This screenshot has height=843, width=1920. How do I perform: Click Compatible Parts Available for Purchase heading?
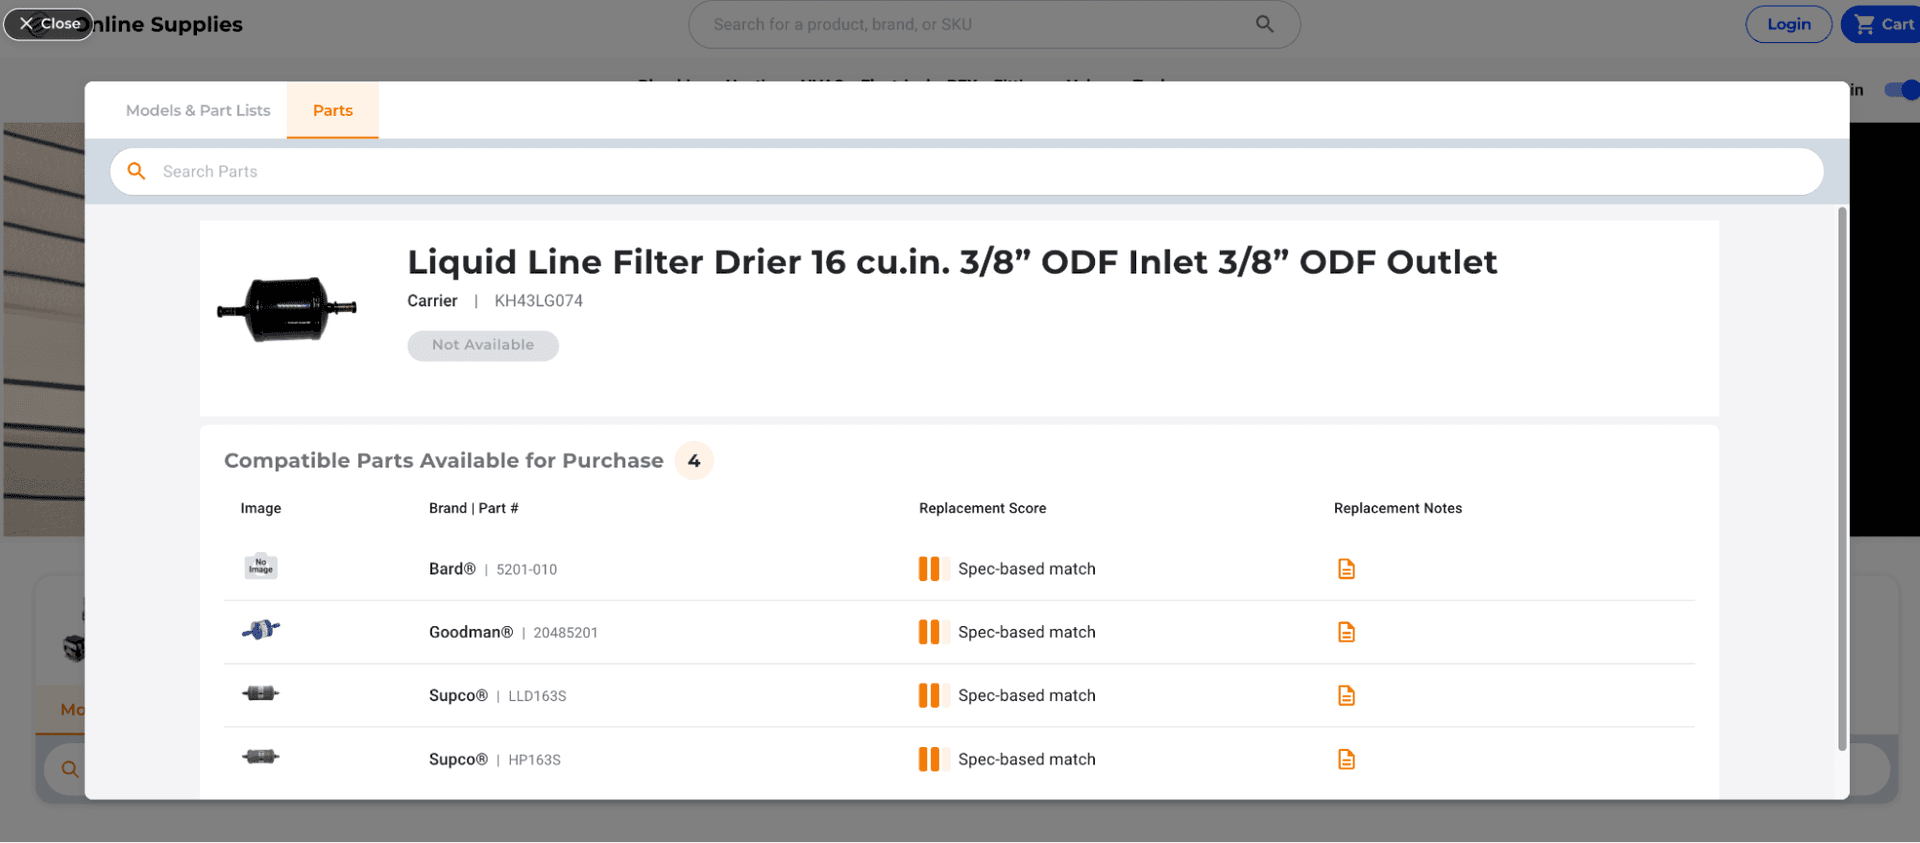pyautogui.click(x=443, y=461)
